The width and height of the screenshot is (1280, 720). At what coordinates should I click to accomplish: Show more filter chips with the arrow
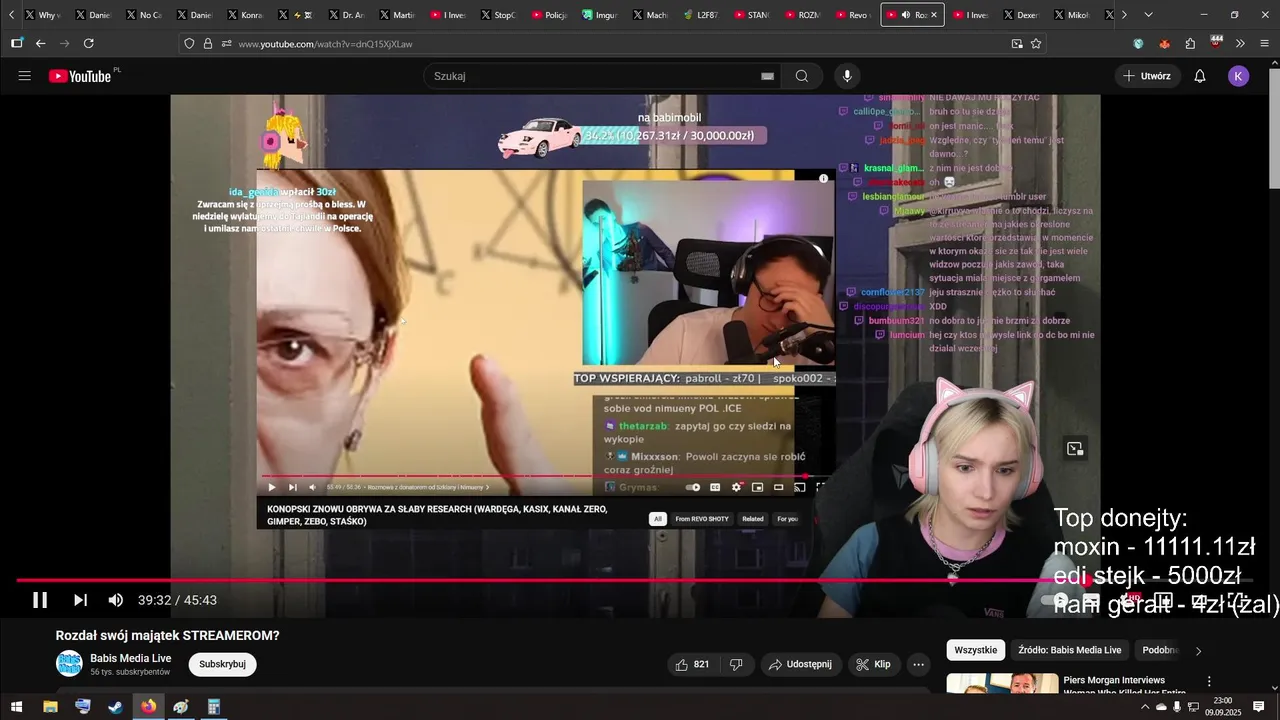pyautogui.click(x=1198, y=651)
